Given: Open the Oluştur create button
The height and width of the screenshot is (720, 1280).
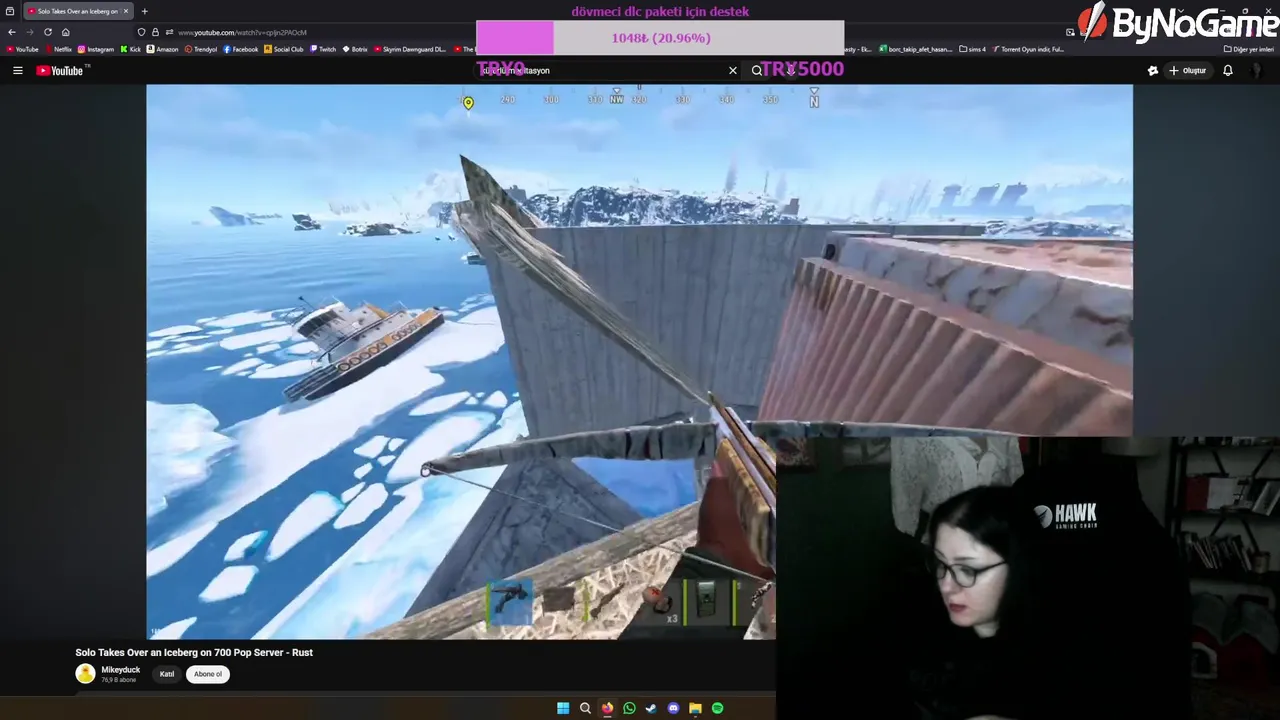Looking at the screenshot, I should 1188,71.
